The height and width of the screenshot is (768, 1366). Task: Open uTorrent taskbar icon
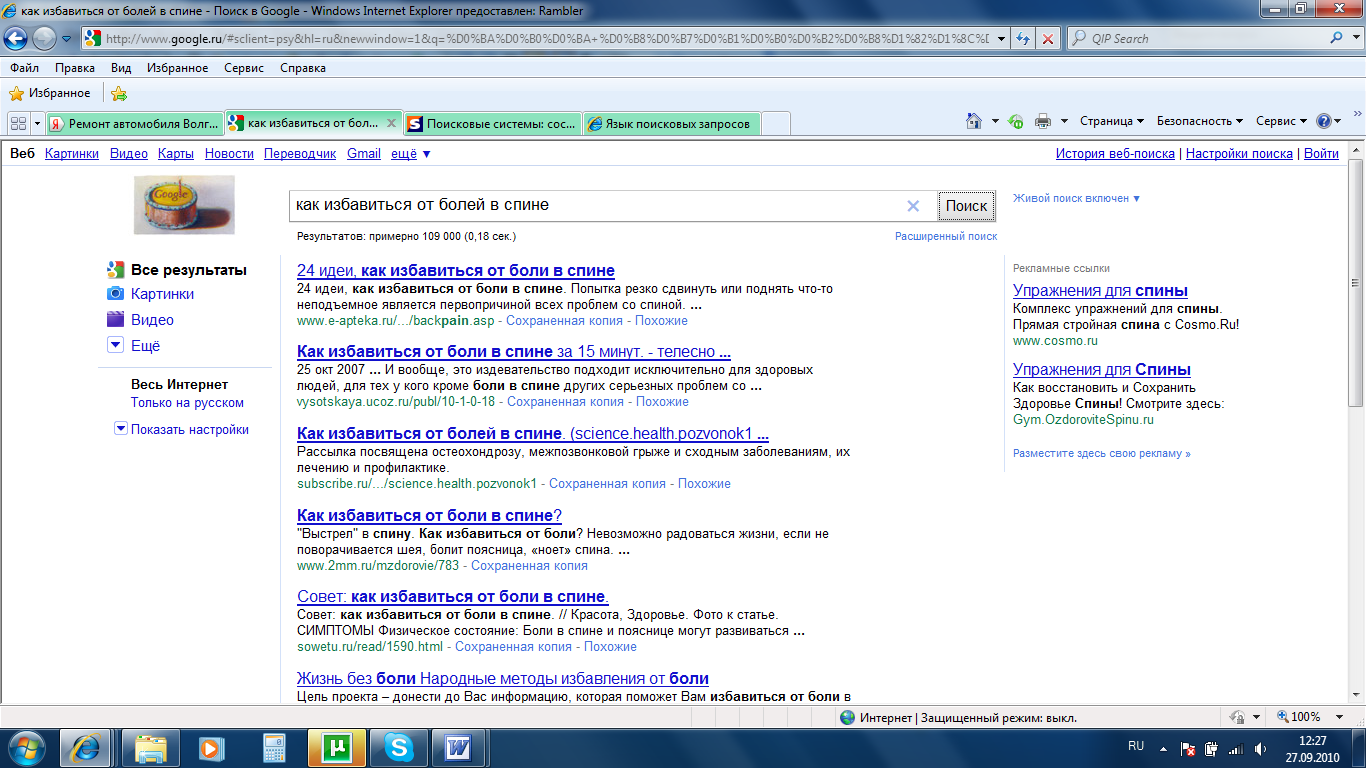(x=337, y=747)
